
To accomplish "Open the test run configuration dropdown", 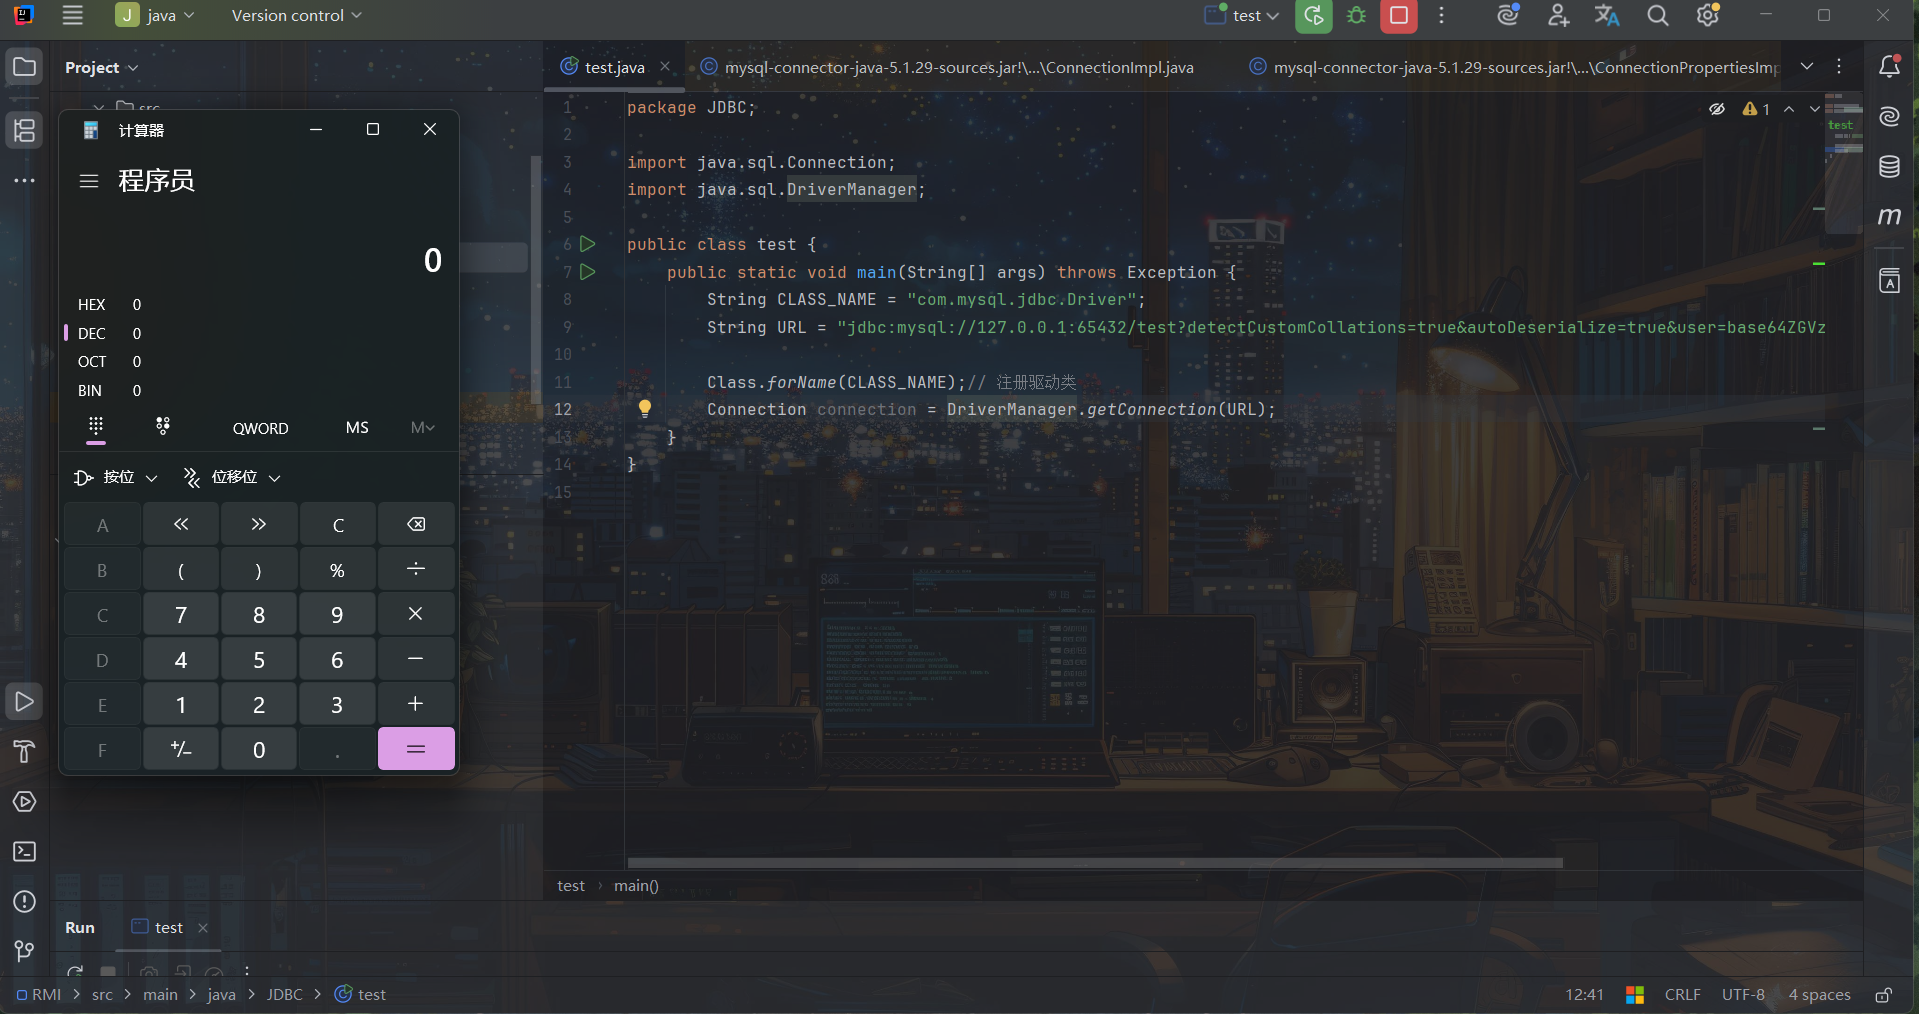I will [x=1243, y=16].
